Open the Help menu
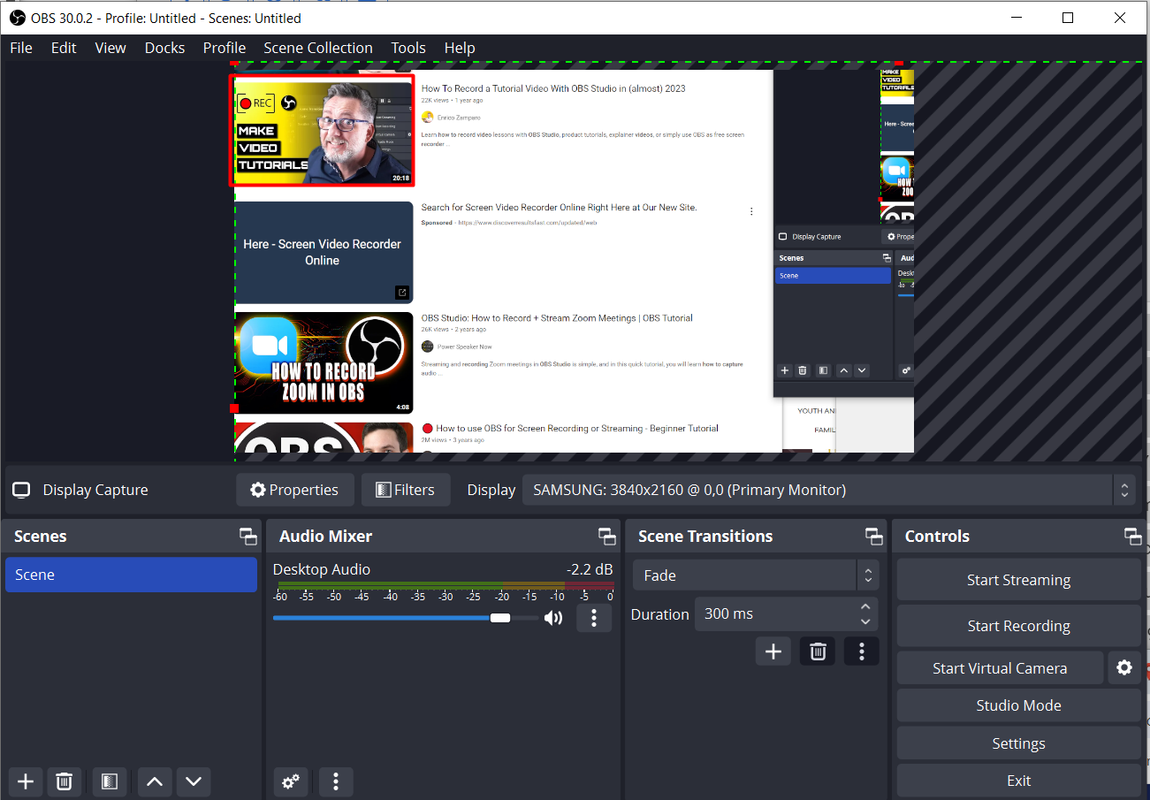 click(x=460, y=48)
